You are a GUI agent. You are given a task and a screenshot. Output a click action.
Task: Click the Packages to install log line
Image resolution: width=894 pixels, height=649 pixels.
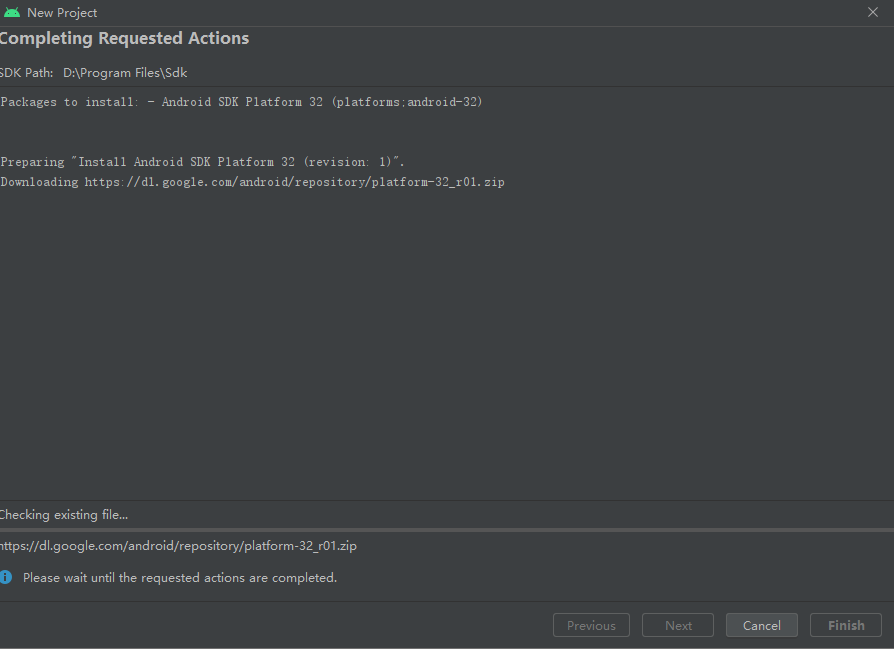tap(241, 102)
